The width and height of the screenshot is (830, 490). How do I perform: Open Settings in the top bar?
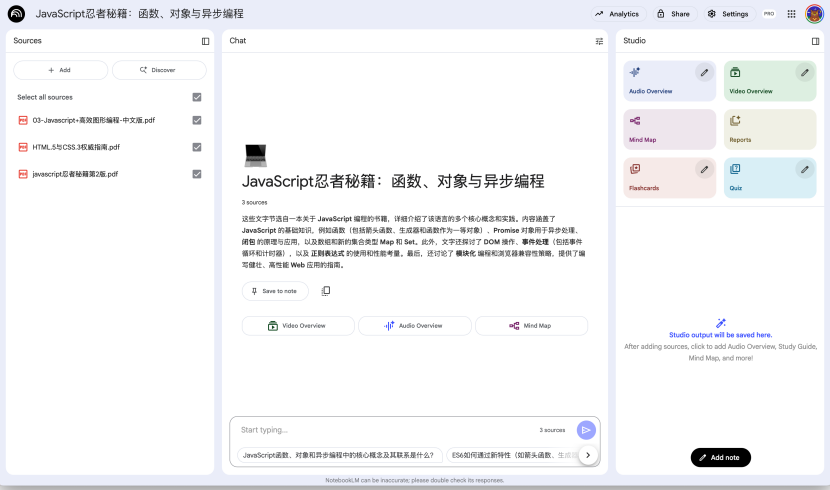coord(729,14)
